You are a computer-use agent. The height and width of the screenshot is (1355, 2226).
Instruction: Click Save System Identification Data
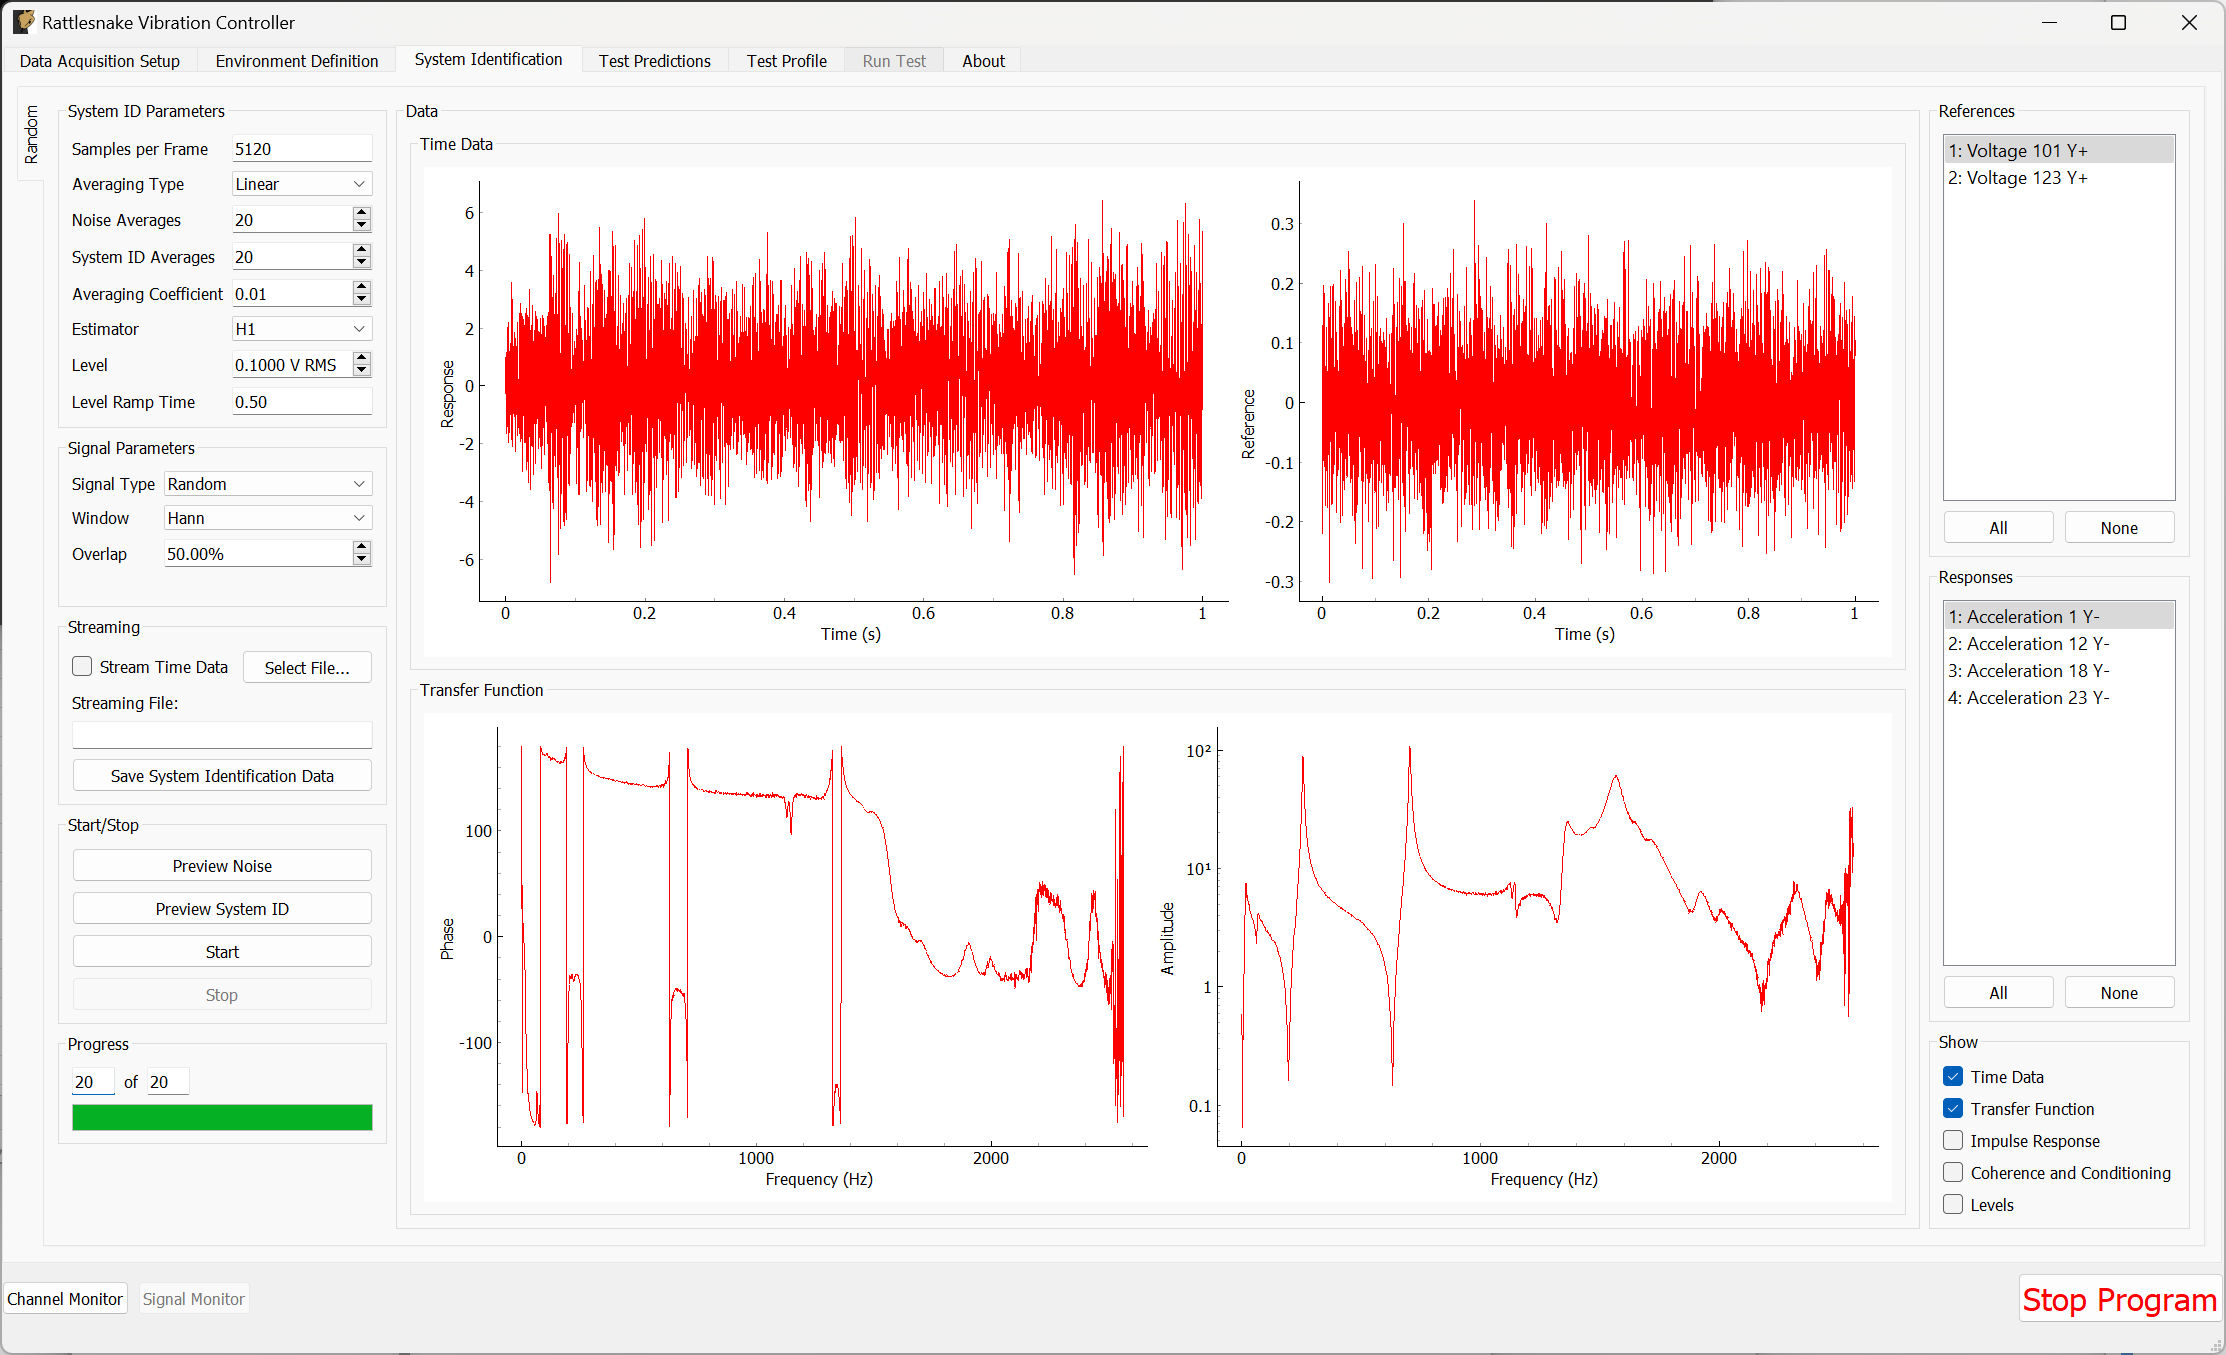[221, 775]
